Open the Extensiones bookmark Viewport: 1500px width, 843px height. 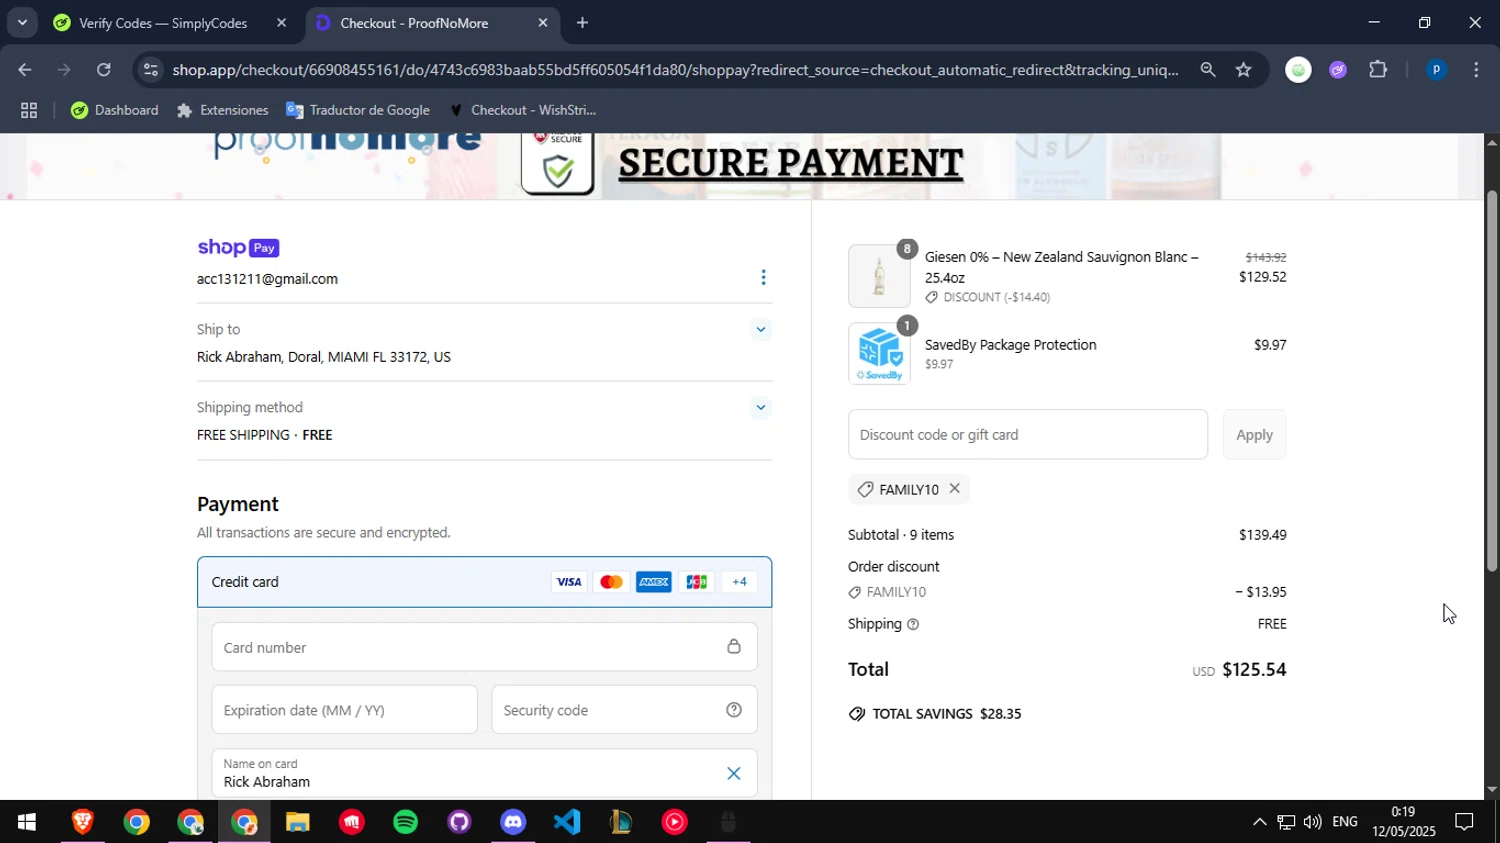(222, 110)
